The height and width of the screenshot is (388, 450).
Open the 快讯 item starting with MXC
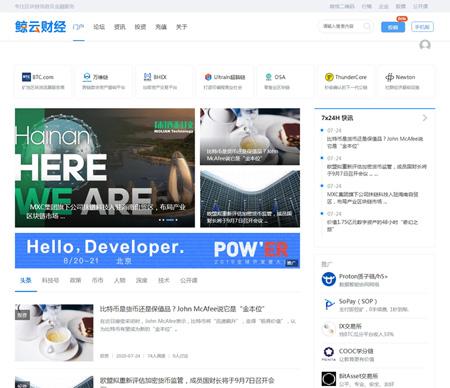373,198
